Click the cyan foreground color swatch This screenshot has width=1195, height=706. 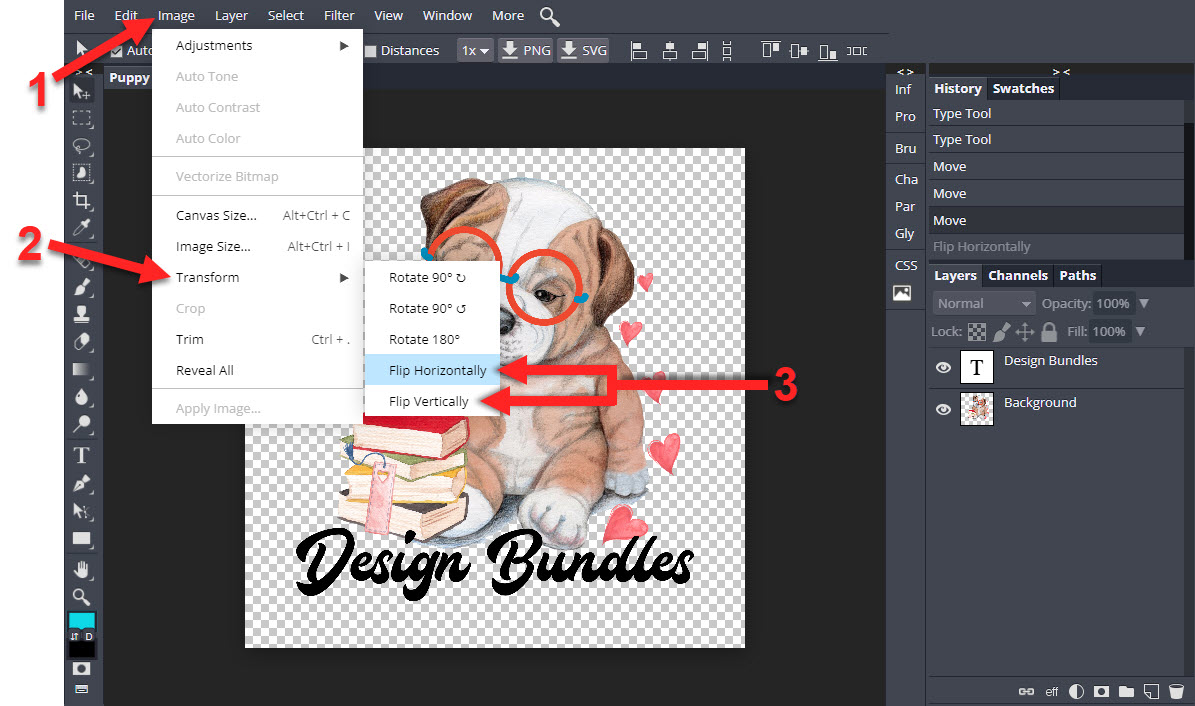pos(82,619)
